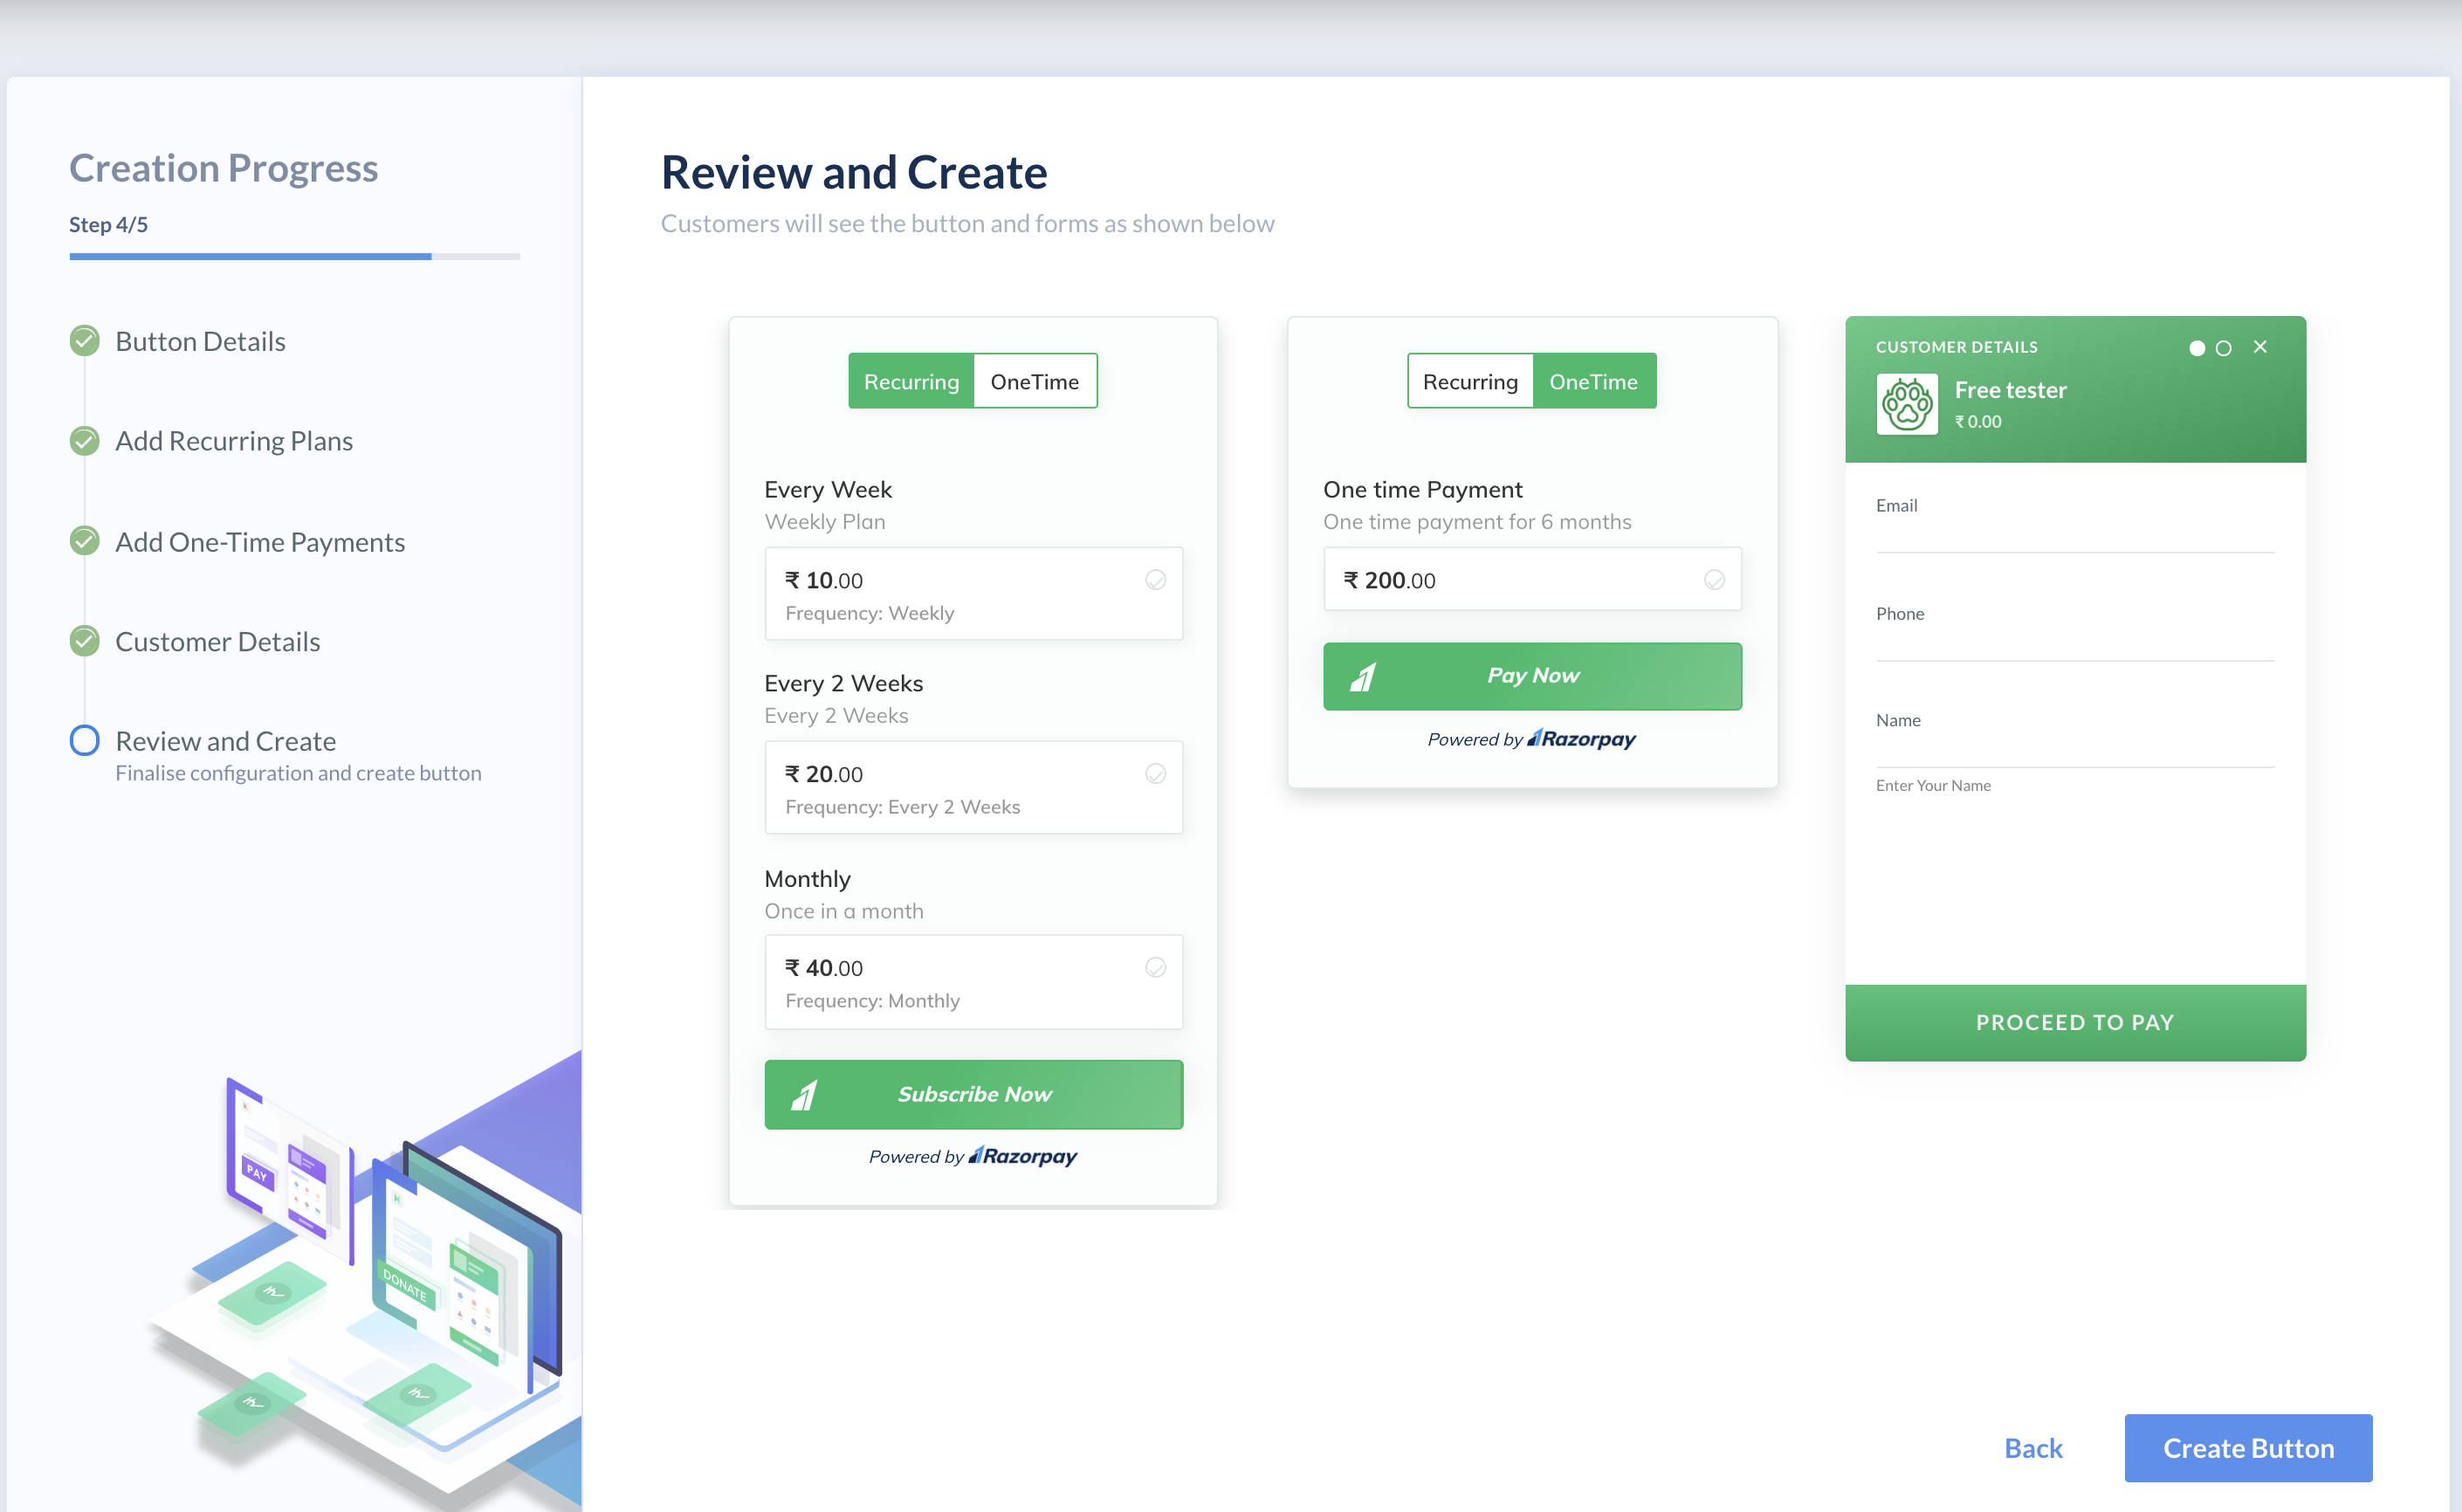Viewport: 2462px width, 1512px height.
Task: Click the Review and Create step circle
Action: pyautogui.click(x=84, y=741)
